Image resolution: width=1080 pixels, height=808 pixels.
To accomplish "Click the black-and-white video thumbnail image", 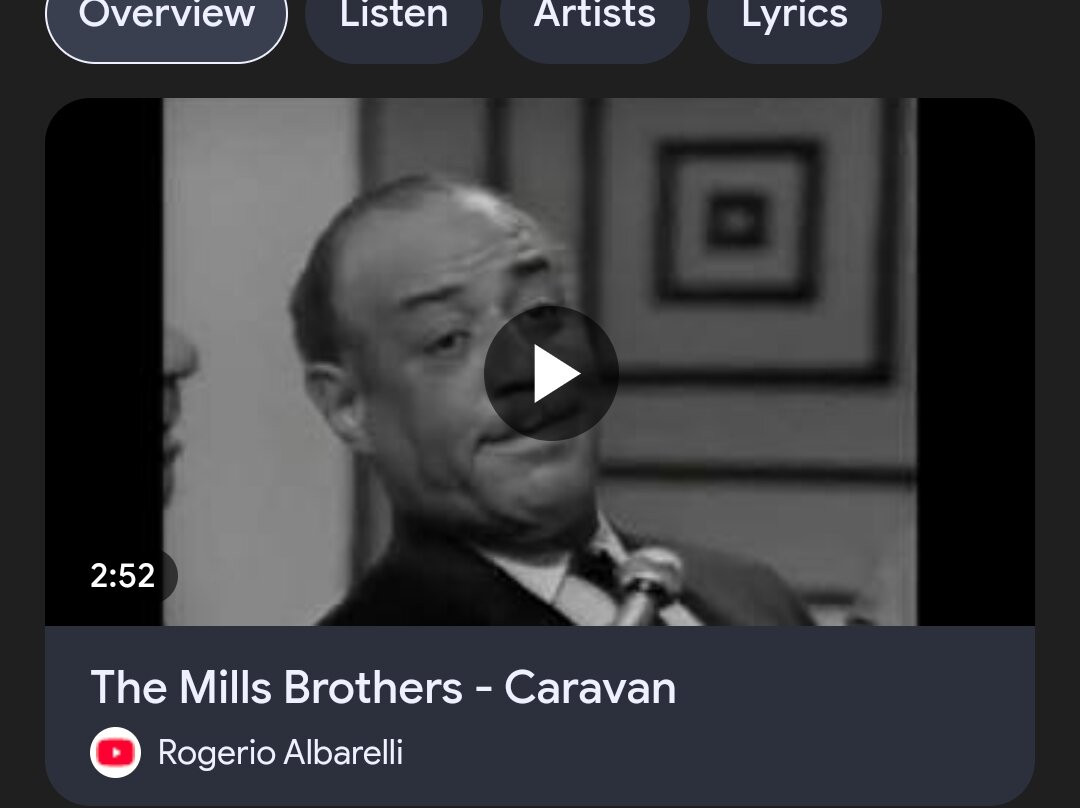I will pyautogui.click(x=540, y=362).
